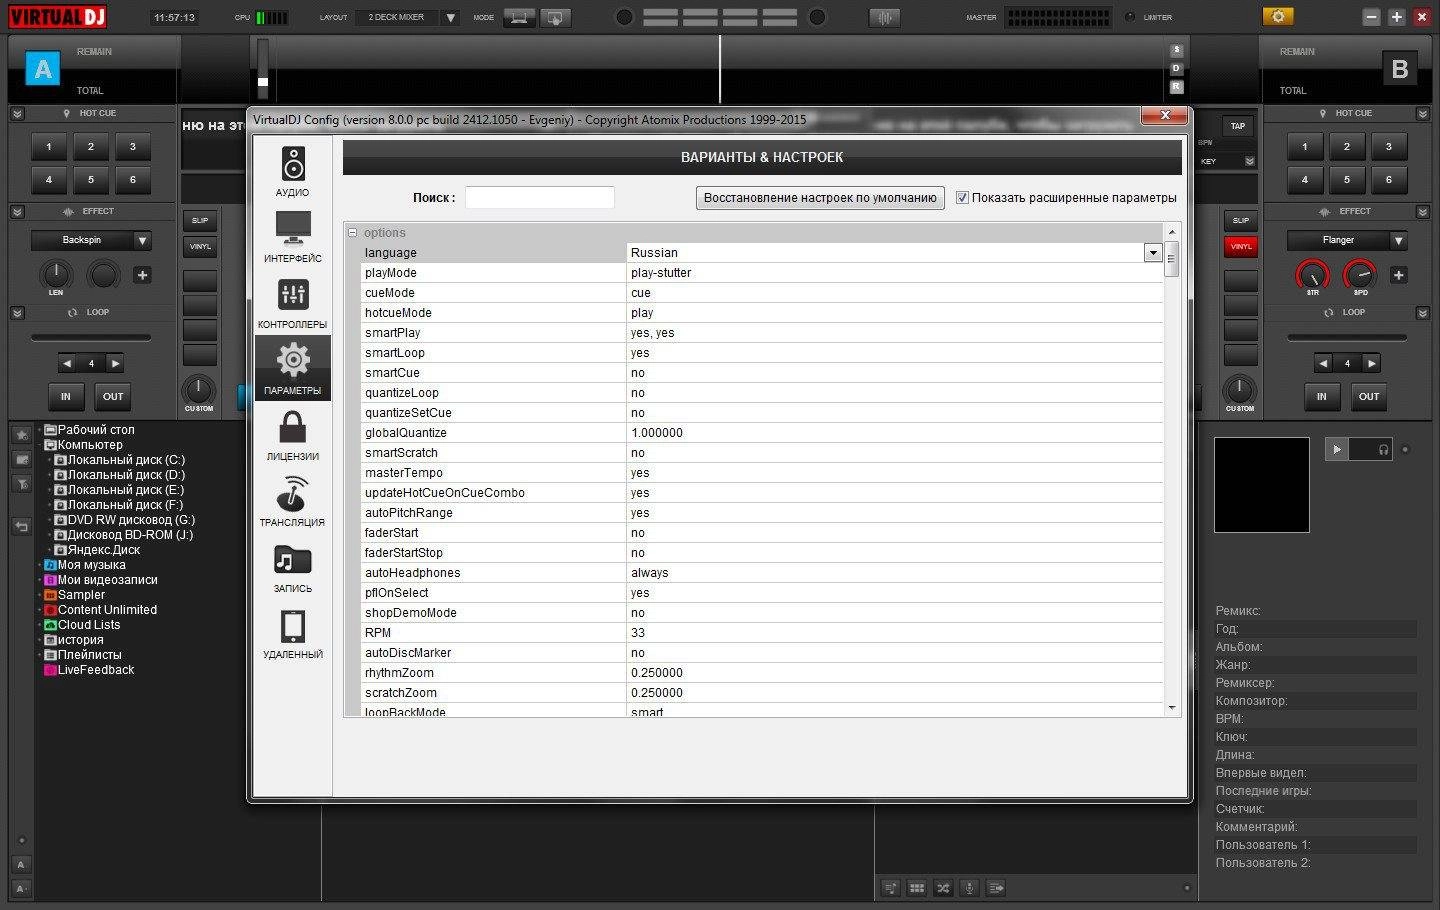The width and height of the screenshot is (1440, 910).
Task: Collapse the Loop panel on deck B
Action: 1423,313
